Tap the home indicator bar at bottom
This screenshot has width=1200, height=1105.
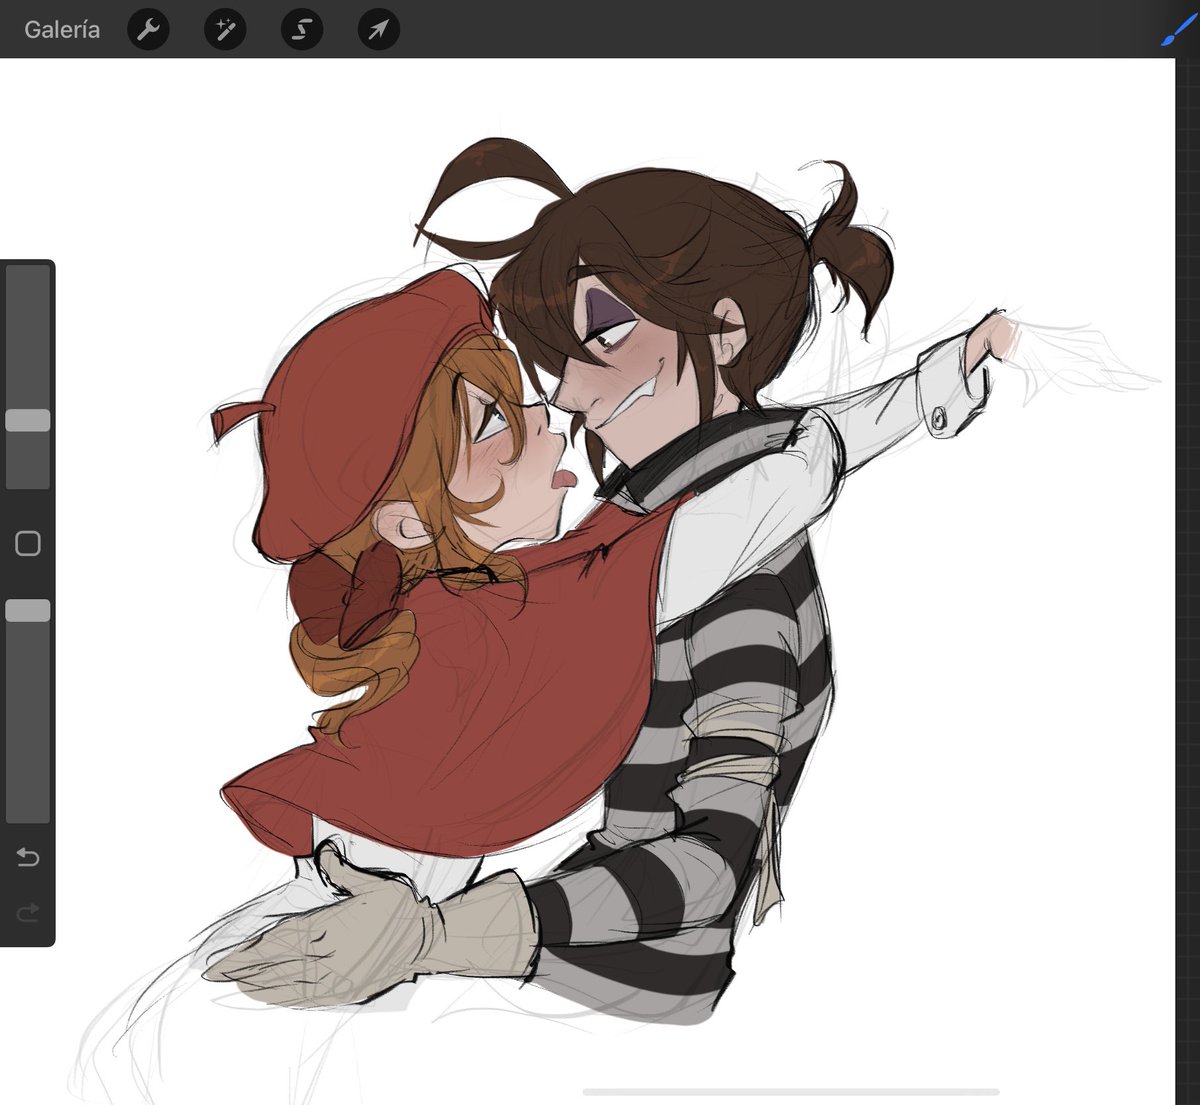[791, 1092]
